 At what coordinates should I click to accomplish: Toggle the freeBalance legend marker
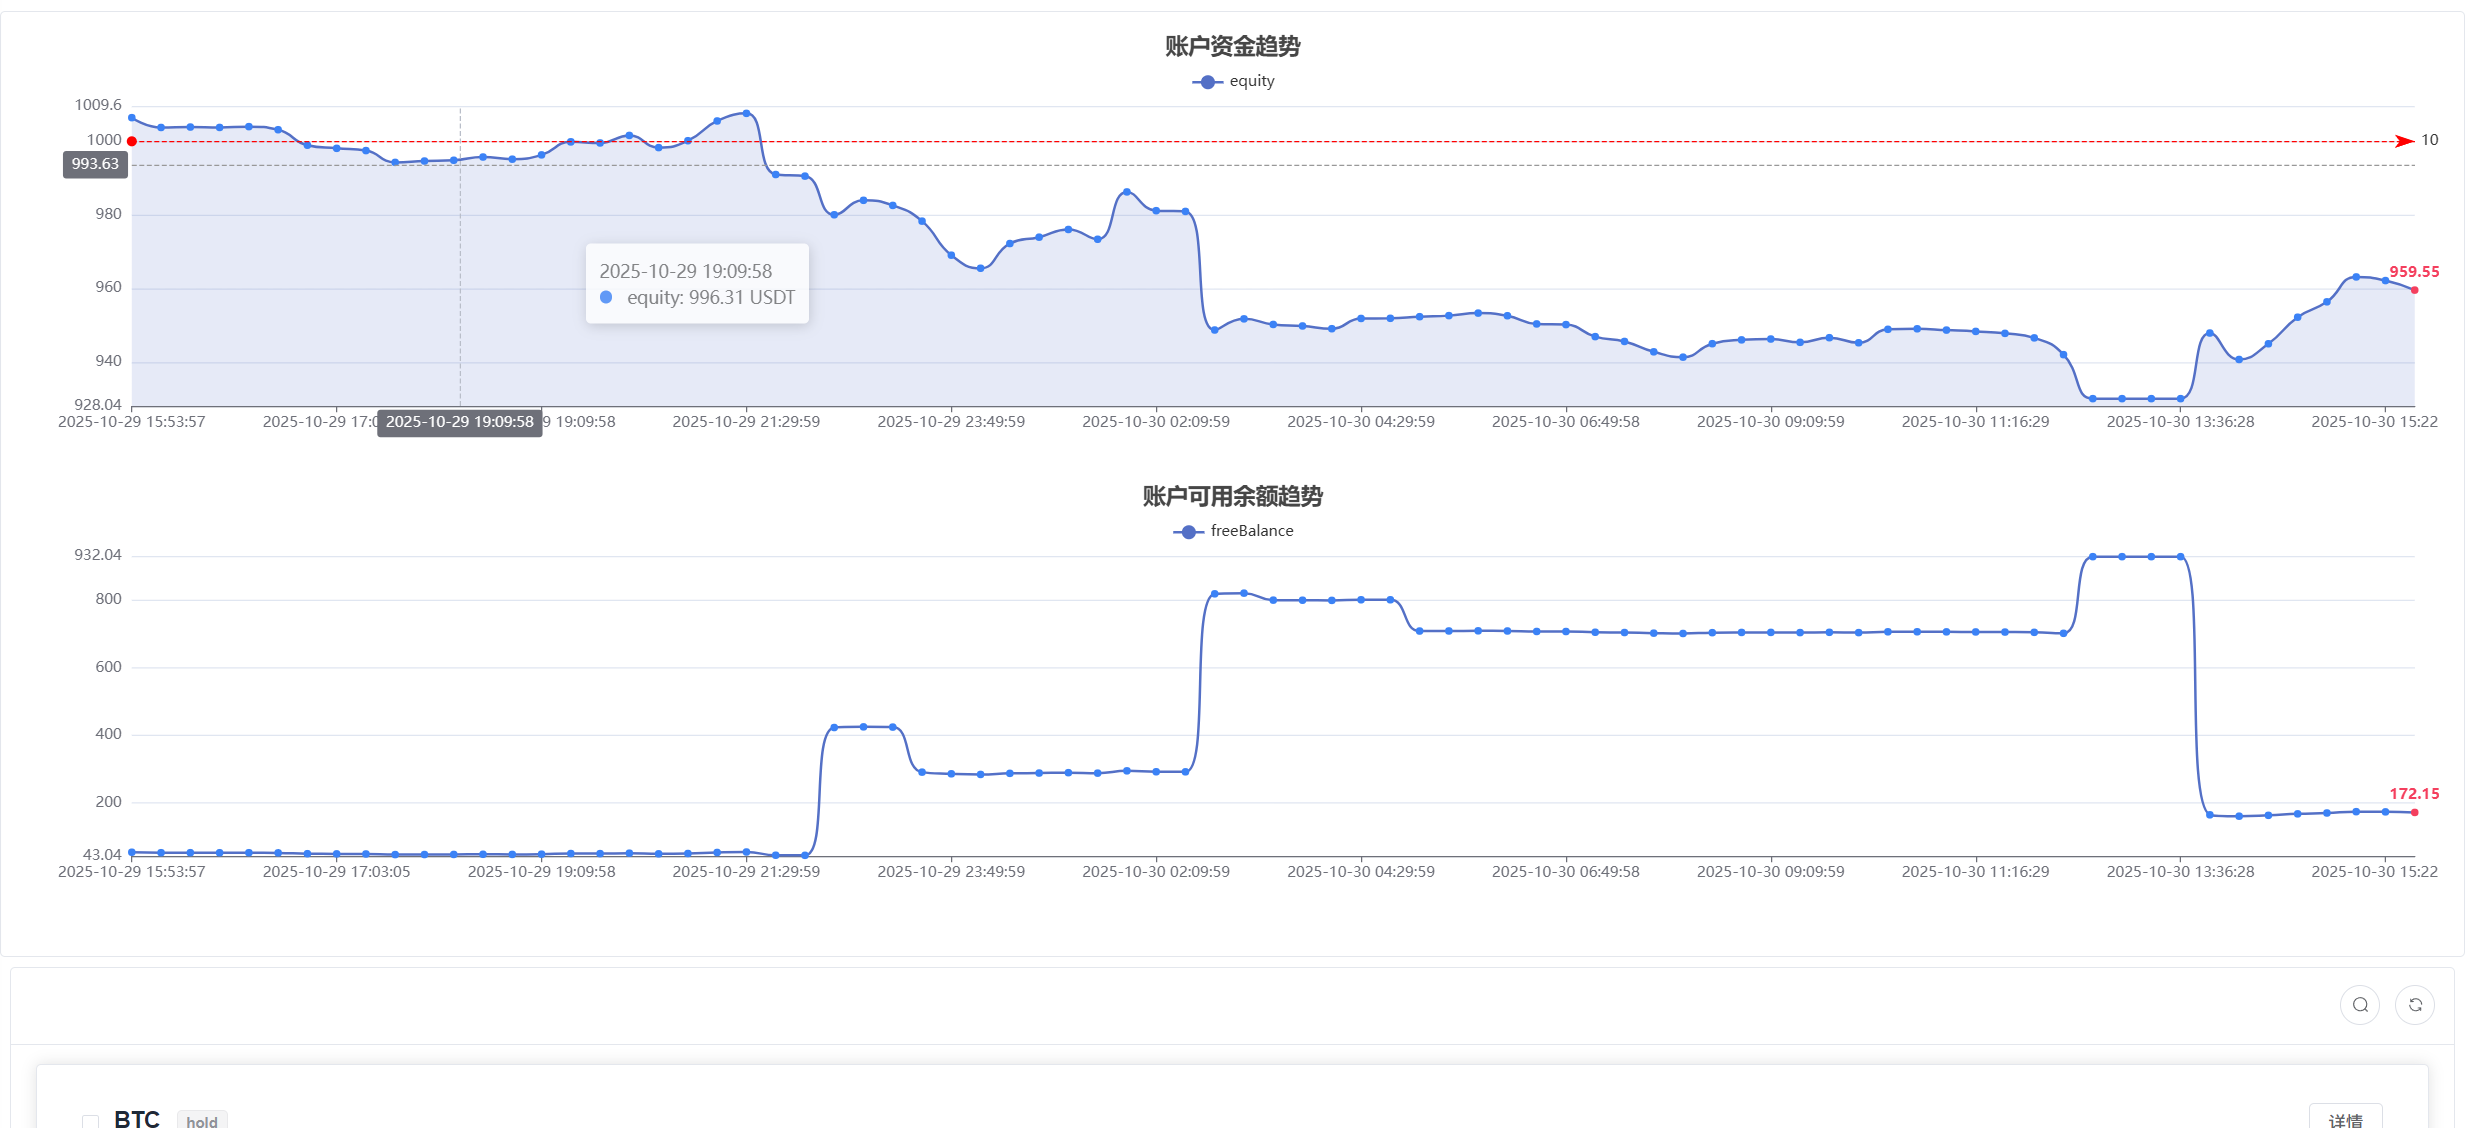click(1188, 532)
